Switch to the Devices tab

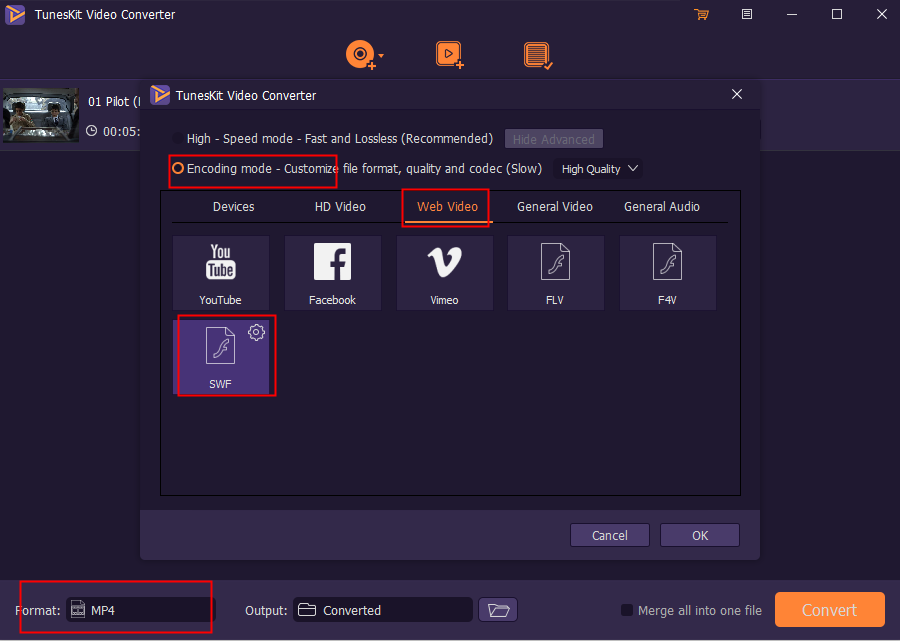(234, 207)
